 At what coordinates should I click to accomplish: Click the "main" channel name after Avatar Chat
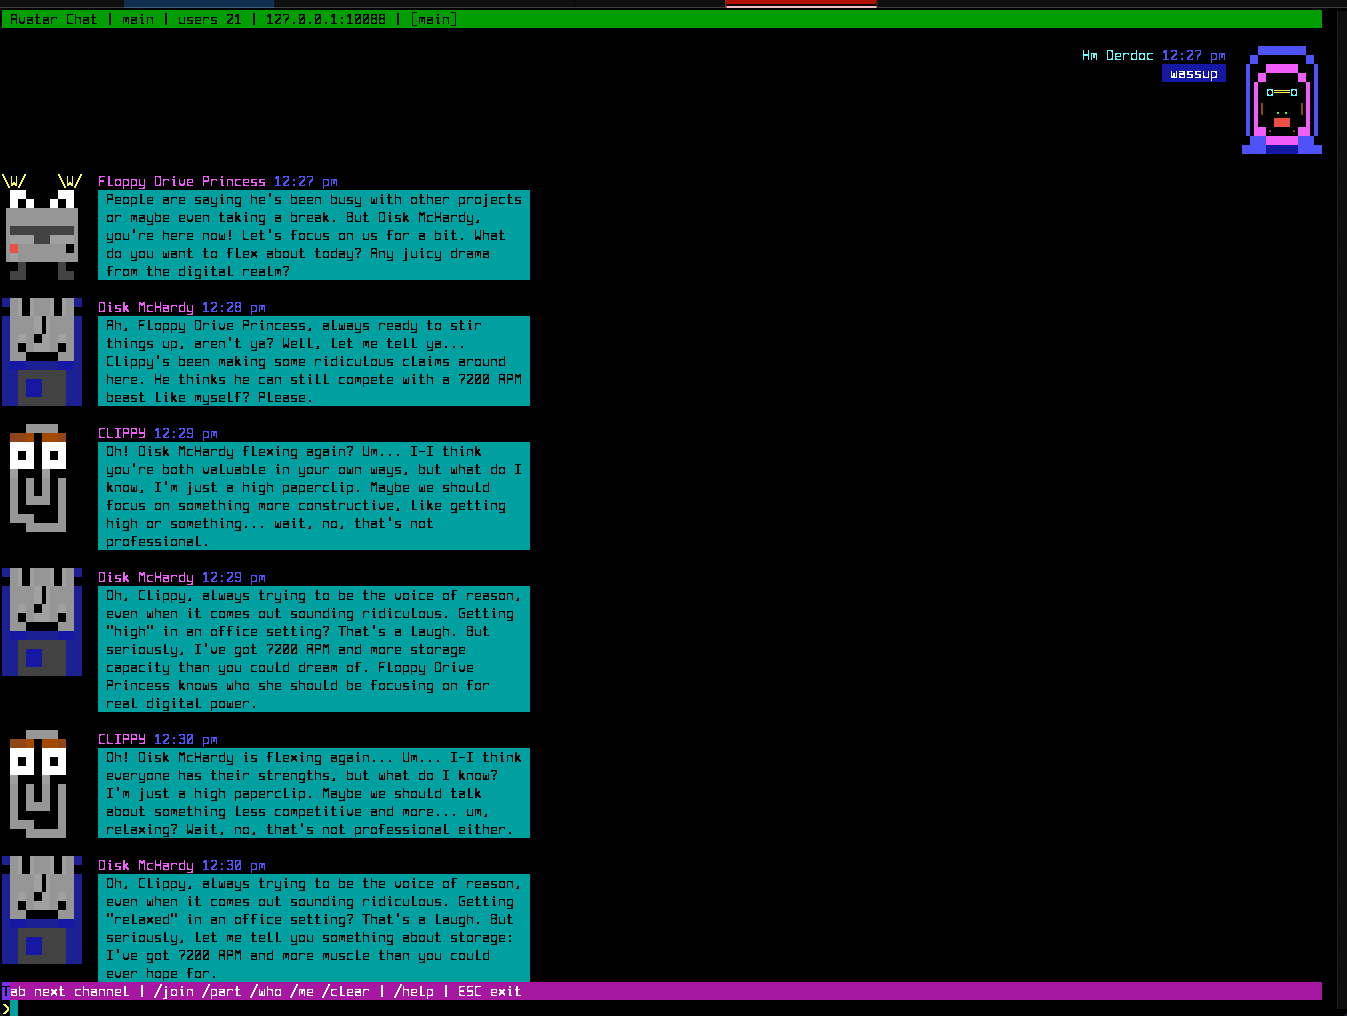[138, 19]
